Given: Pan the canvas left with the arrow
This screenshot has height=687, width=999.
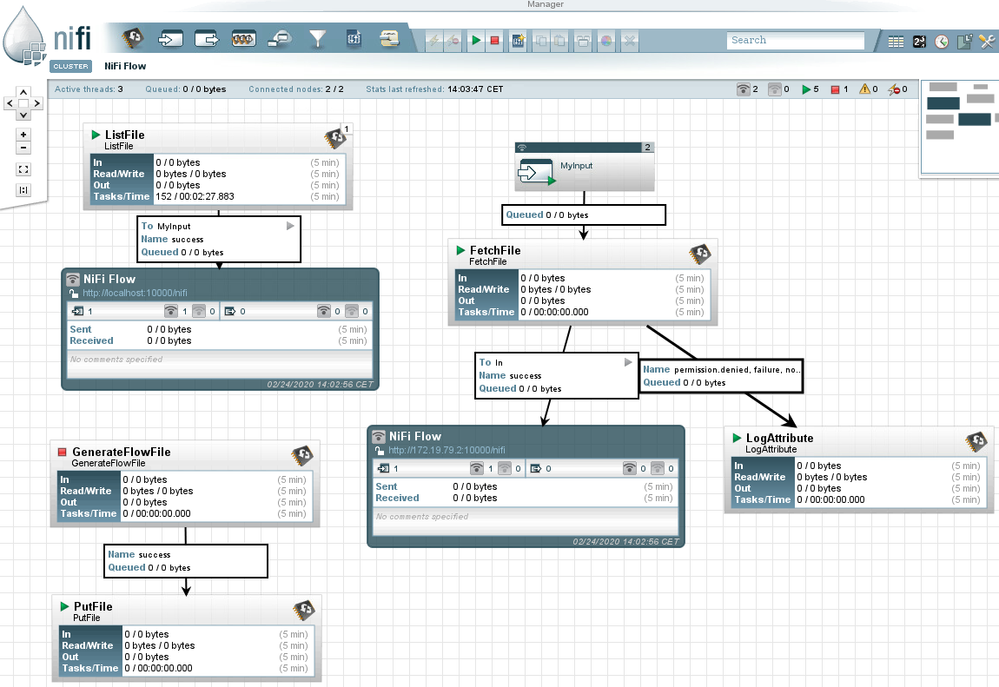Looking at the screenshot, I should tap(10, 103).
